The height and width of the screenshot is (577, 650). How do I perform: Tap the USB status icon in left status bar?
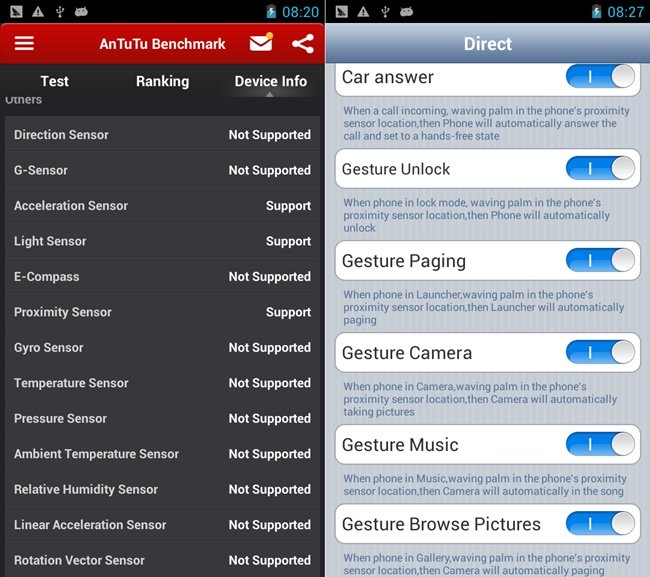tap(60, 12)
